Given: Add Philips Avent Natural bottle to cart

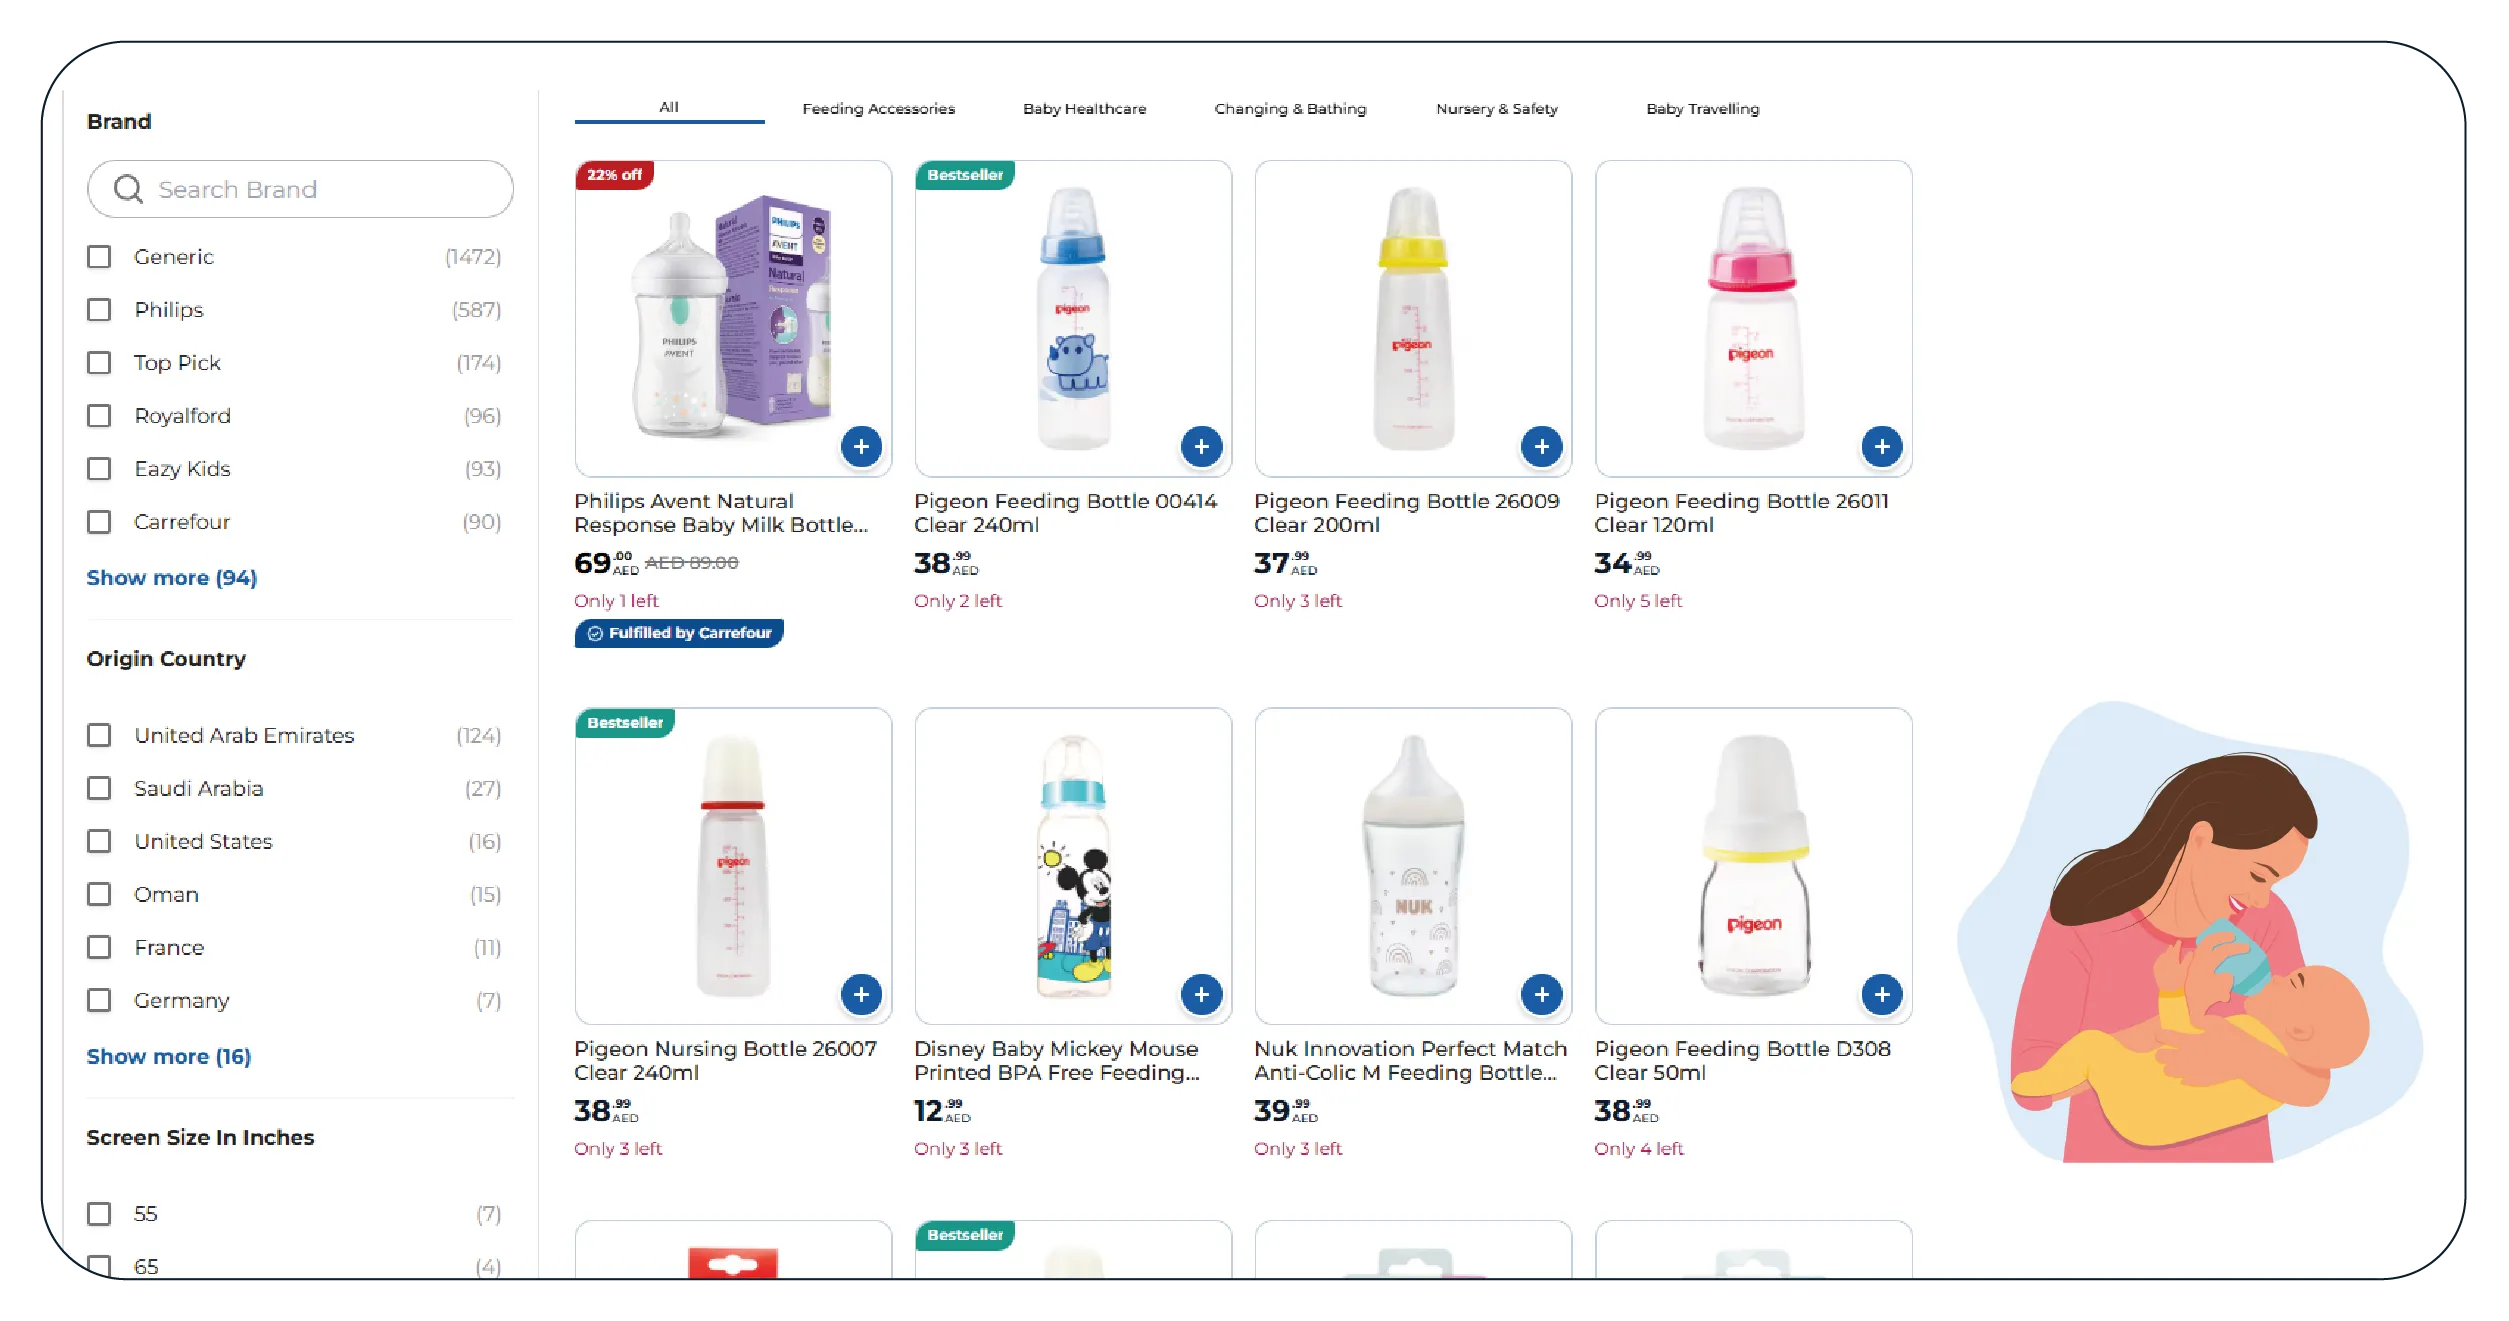Looking at the screenshot, I should click(861, 447).
